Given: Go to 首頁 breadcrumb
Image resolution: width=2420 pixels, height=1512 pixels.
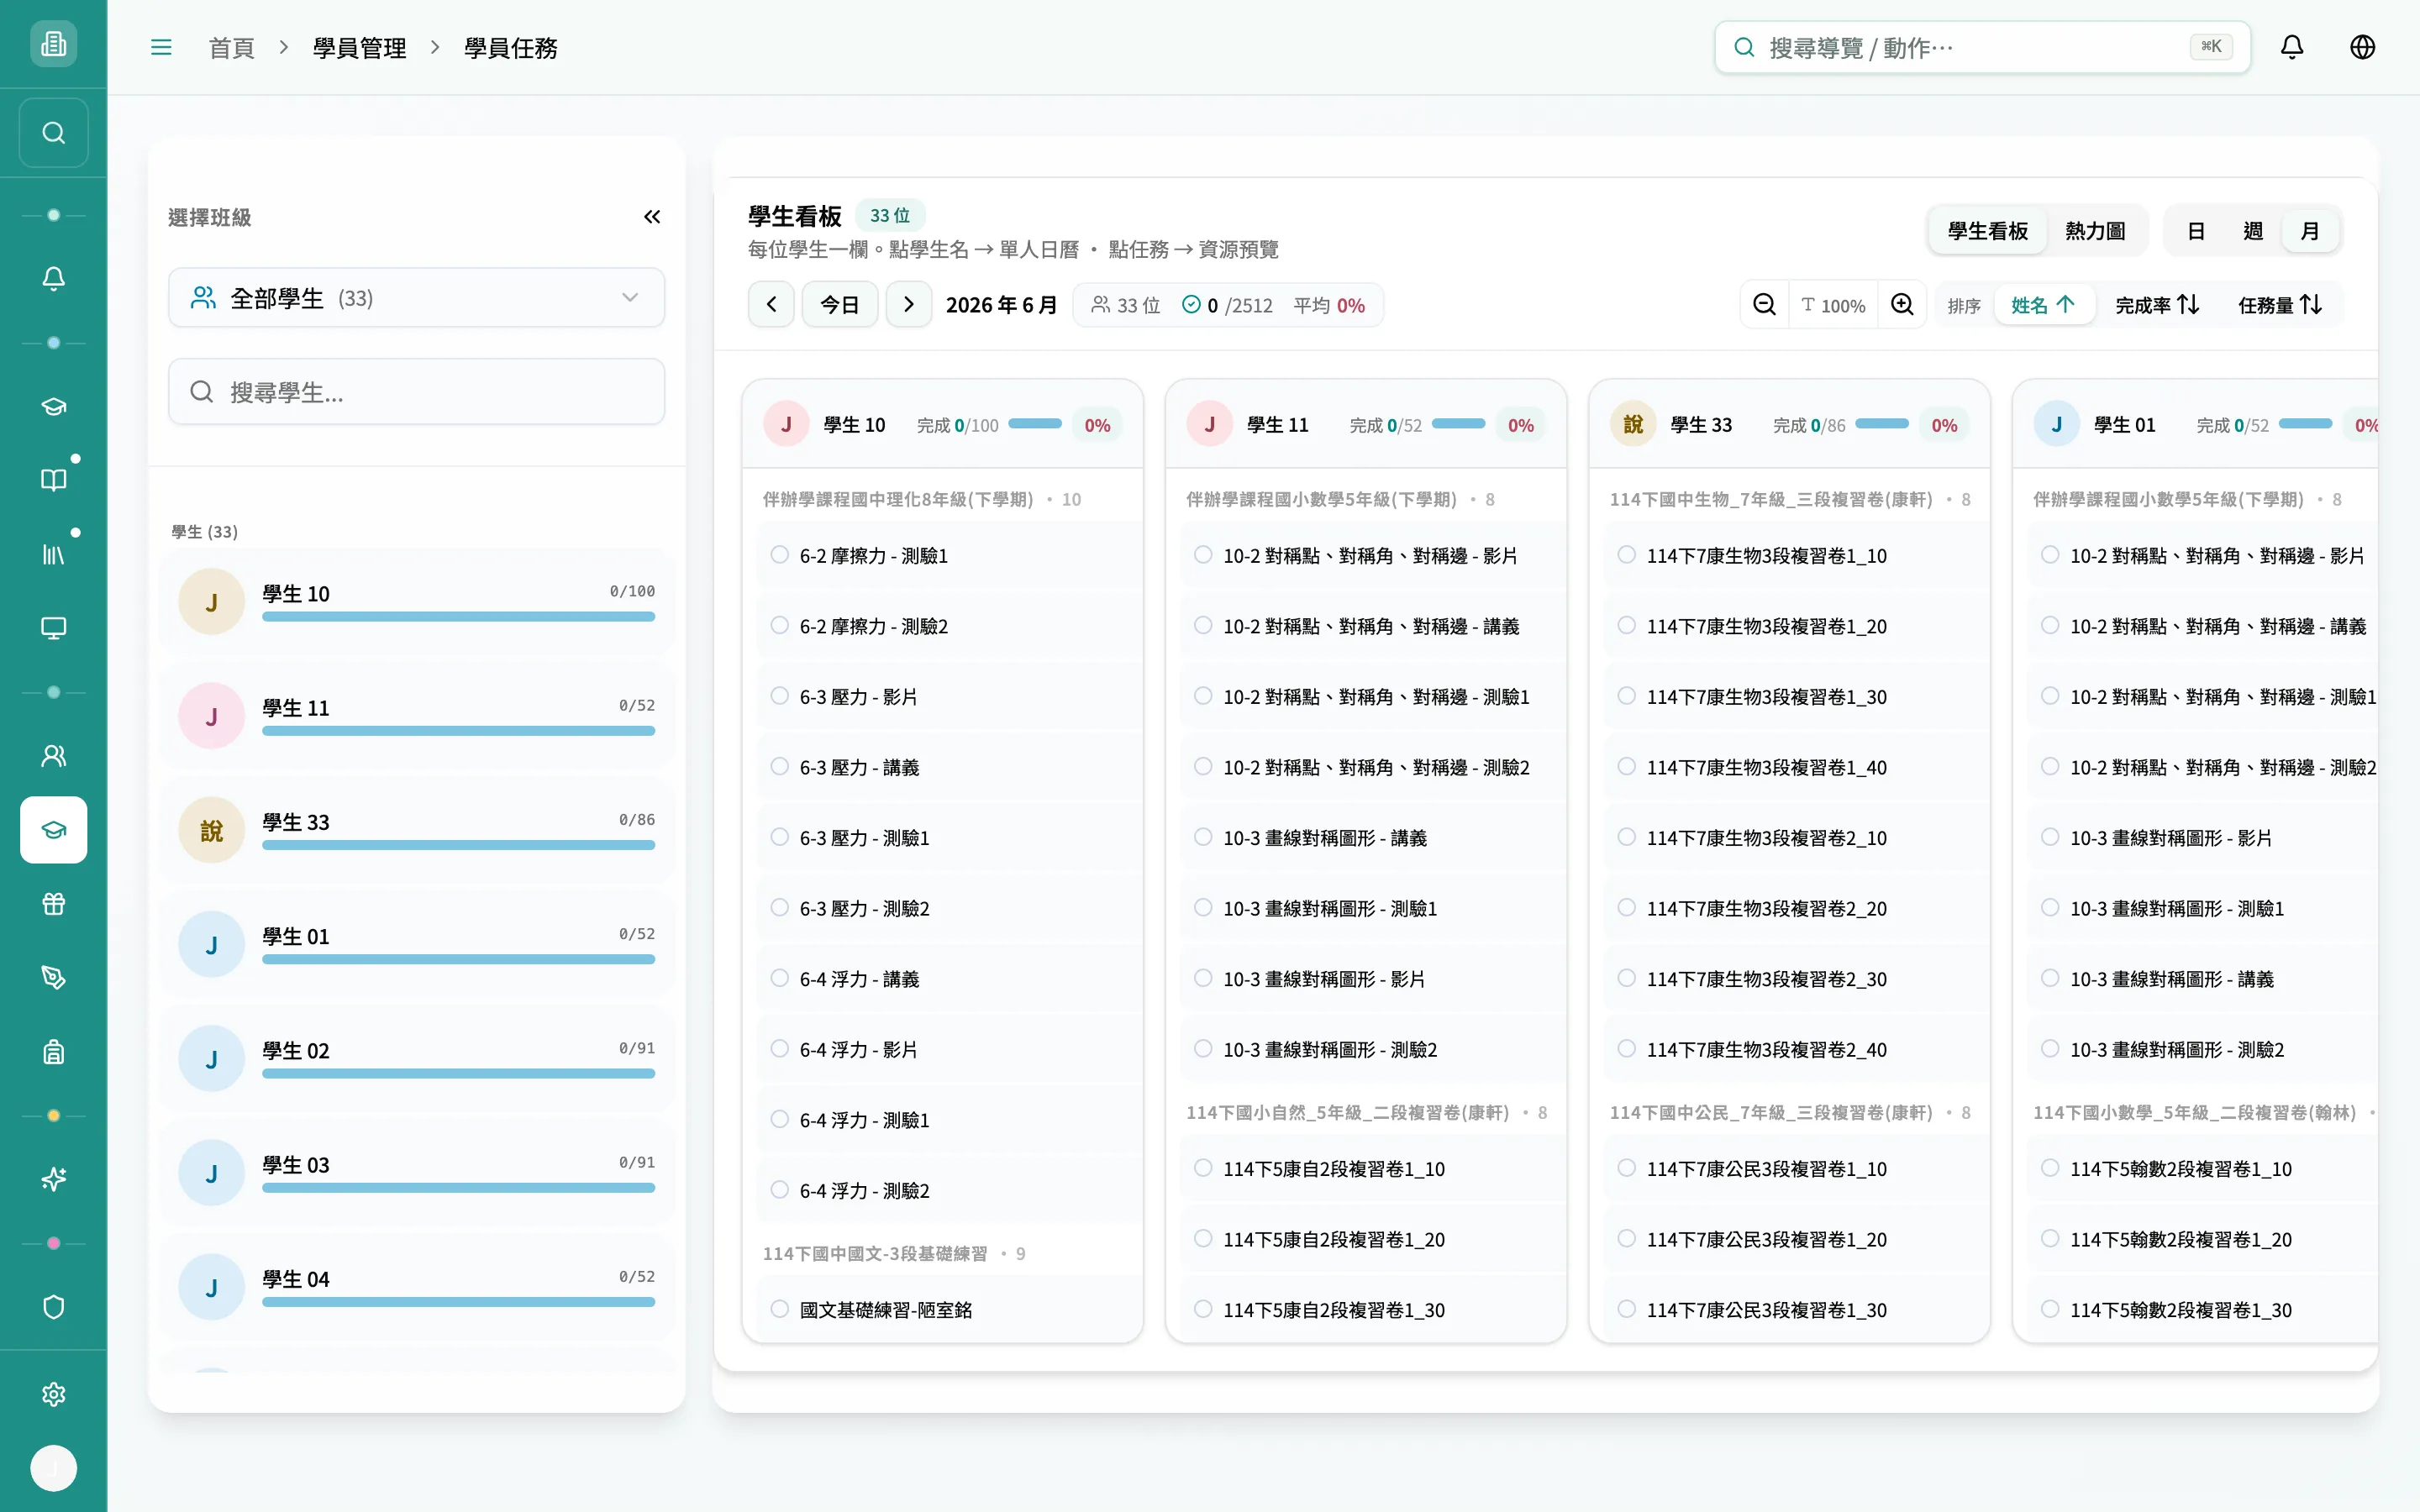Looking at the screenshot, I should point(231,48).
